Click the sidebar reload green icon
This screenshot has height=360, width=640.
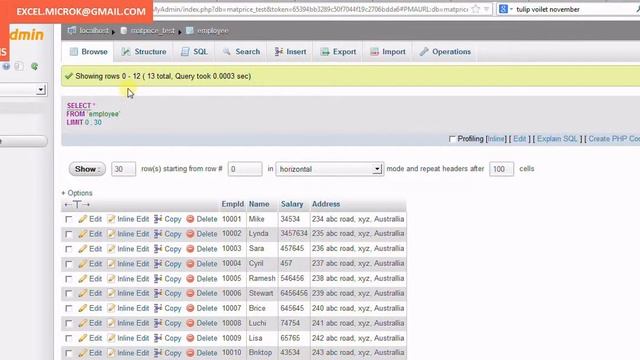34,66
